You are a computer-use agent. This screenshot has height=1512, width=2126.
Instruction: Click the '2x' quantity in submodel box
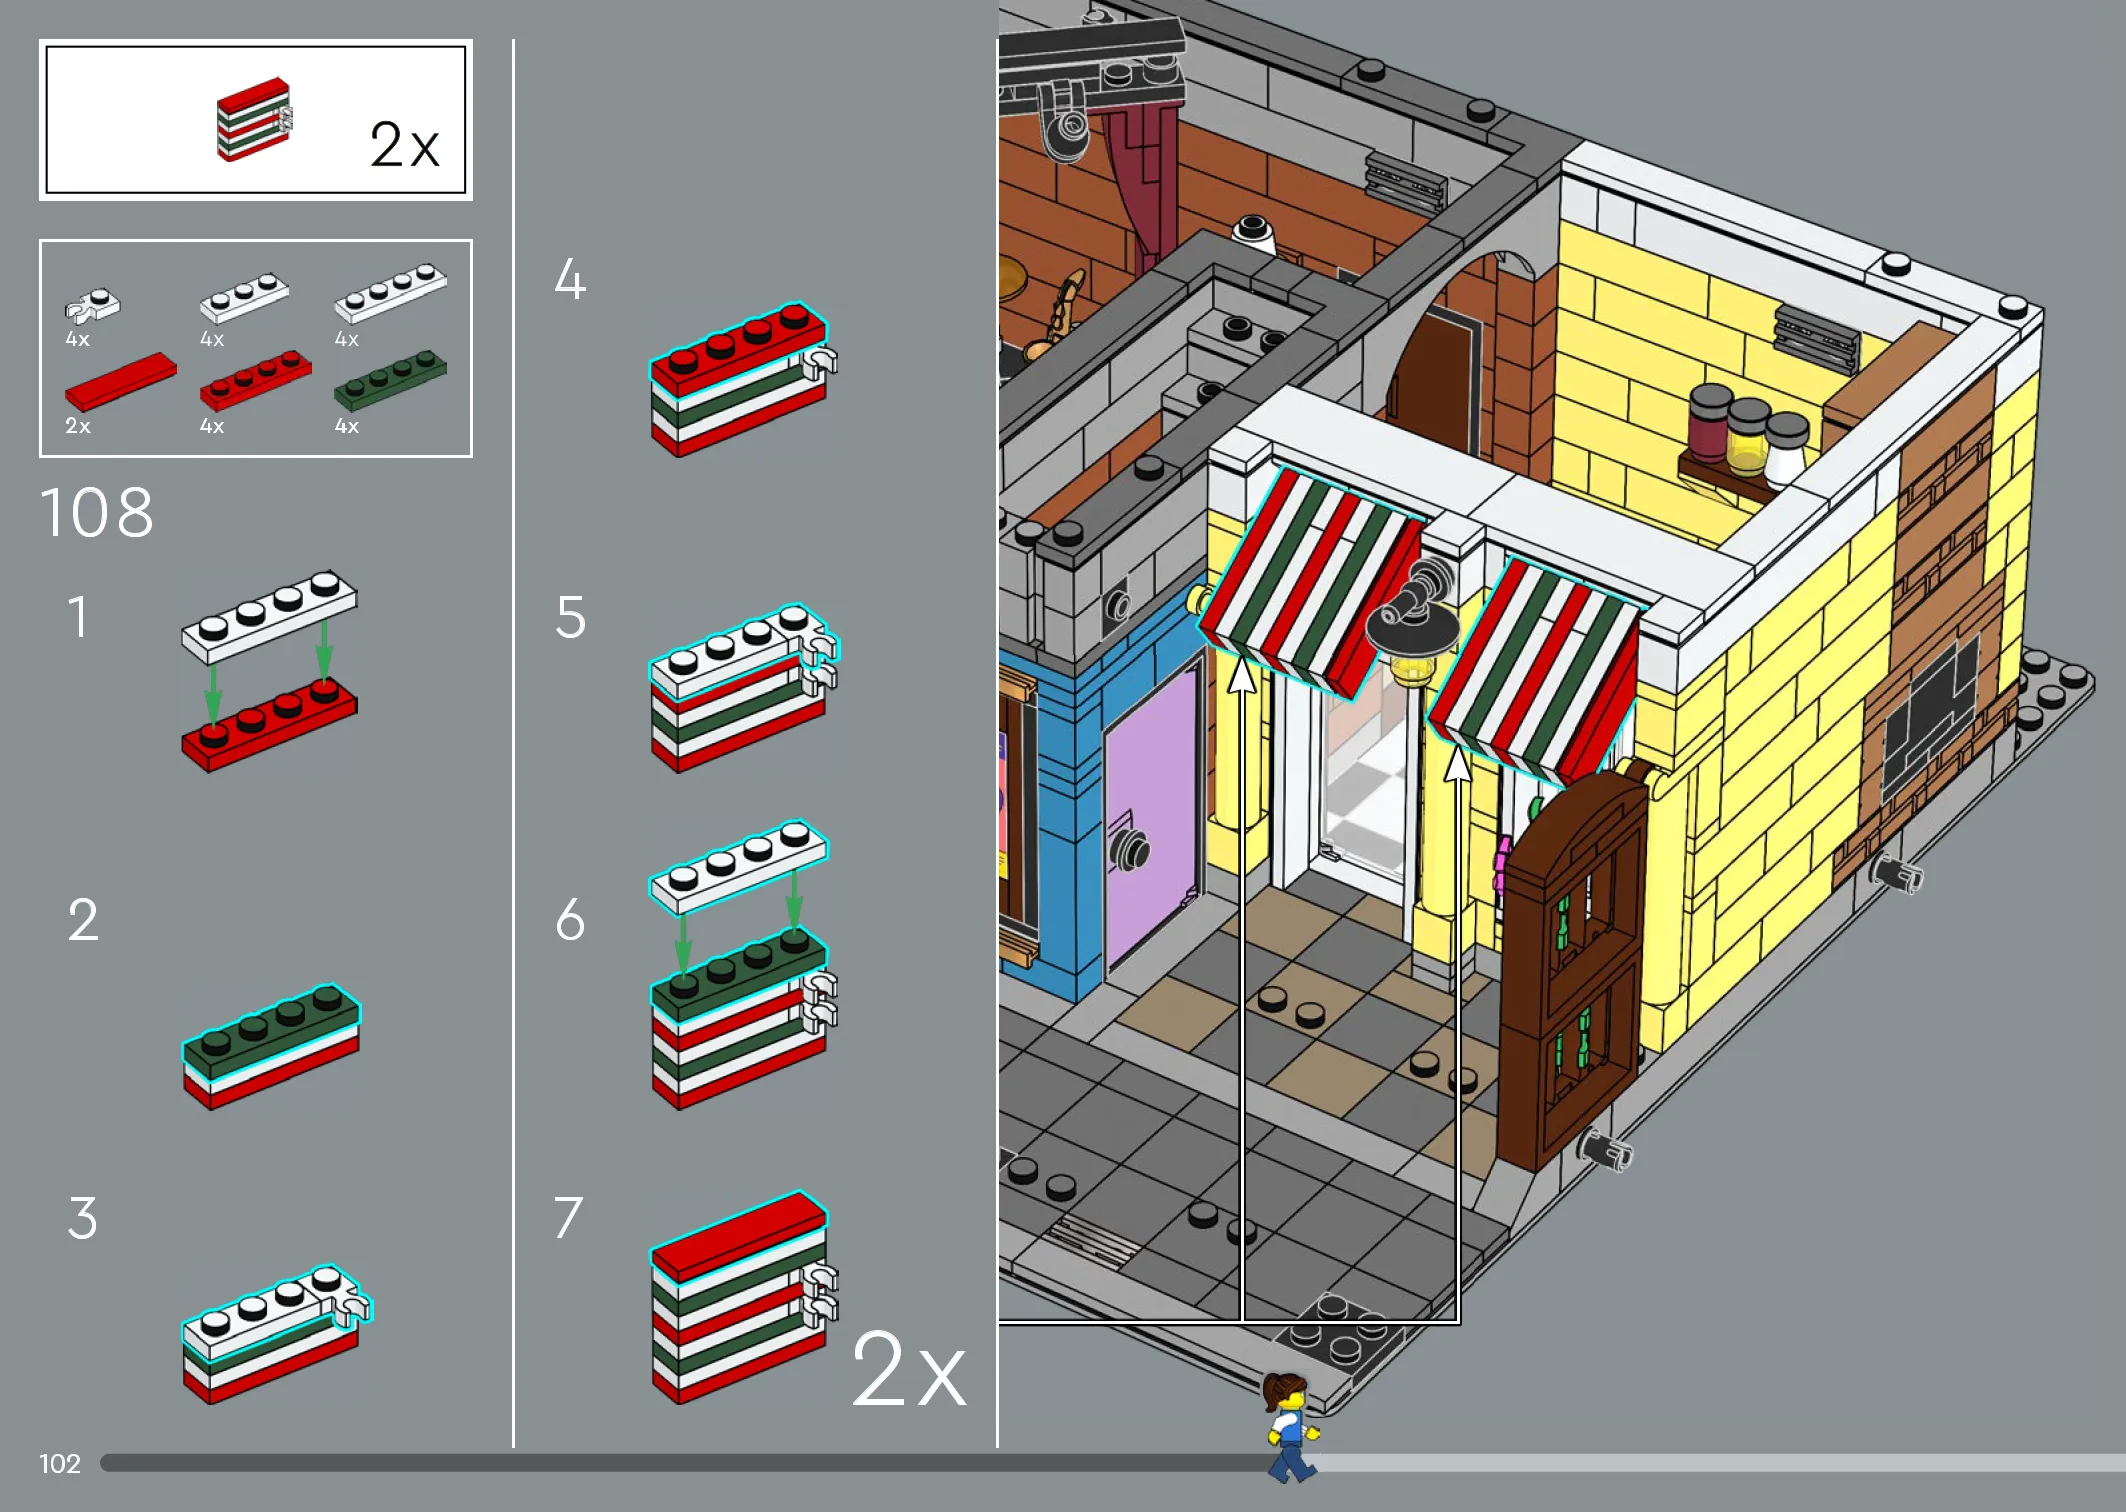pyautogui.click(x=404, y=144)
